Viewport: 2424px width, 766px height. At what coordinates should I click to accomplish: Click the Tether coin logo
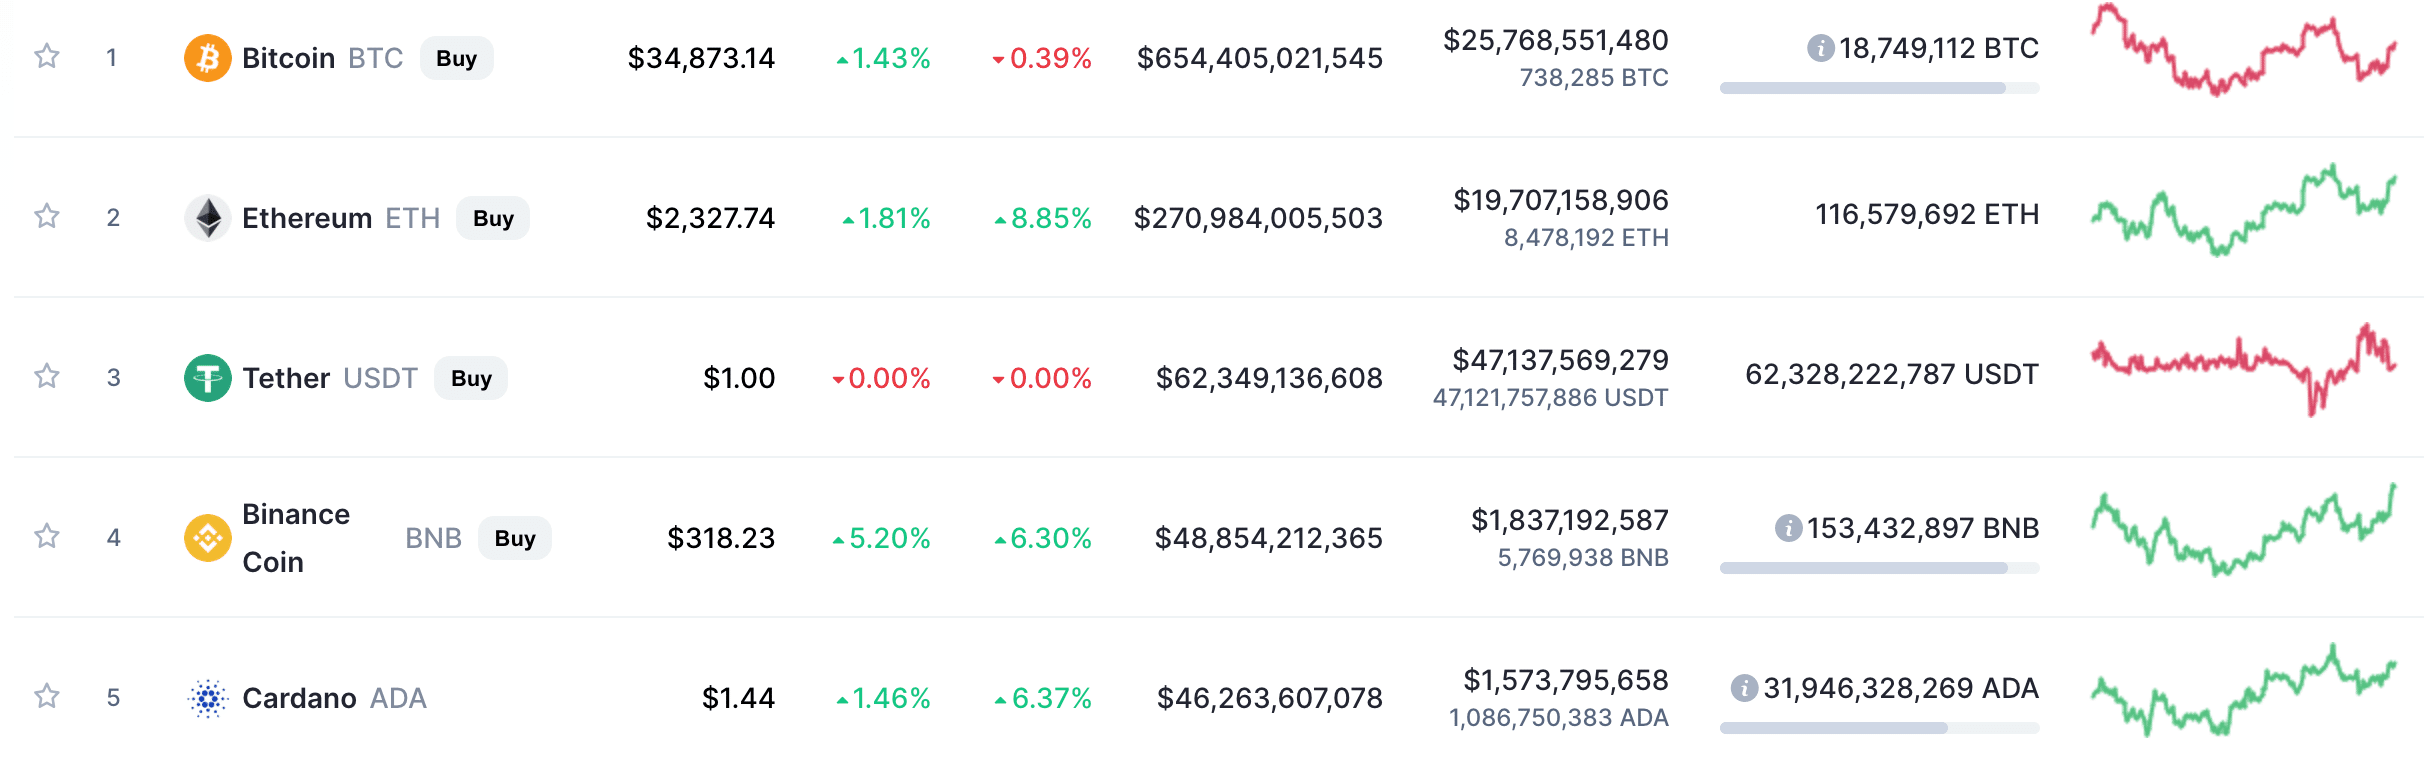tap(207, 377)
